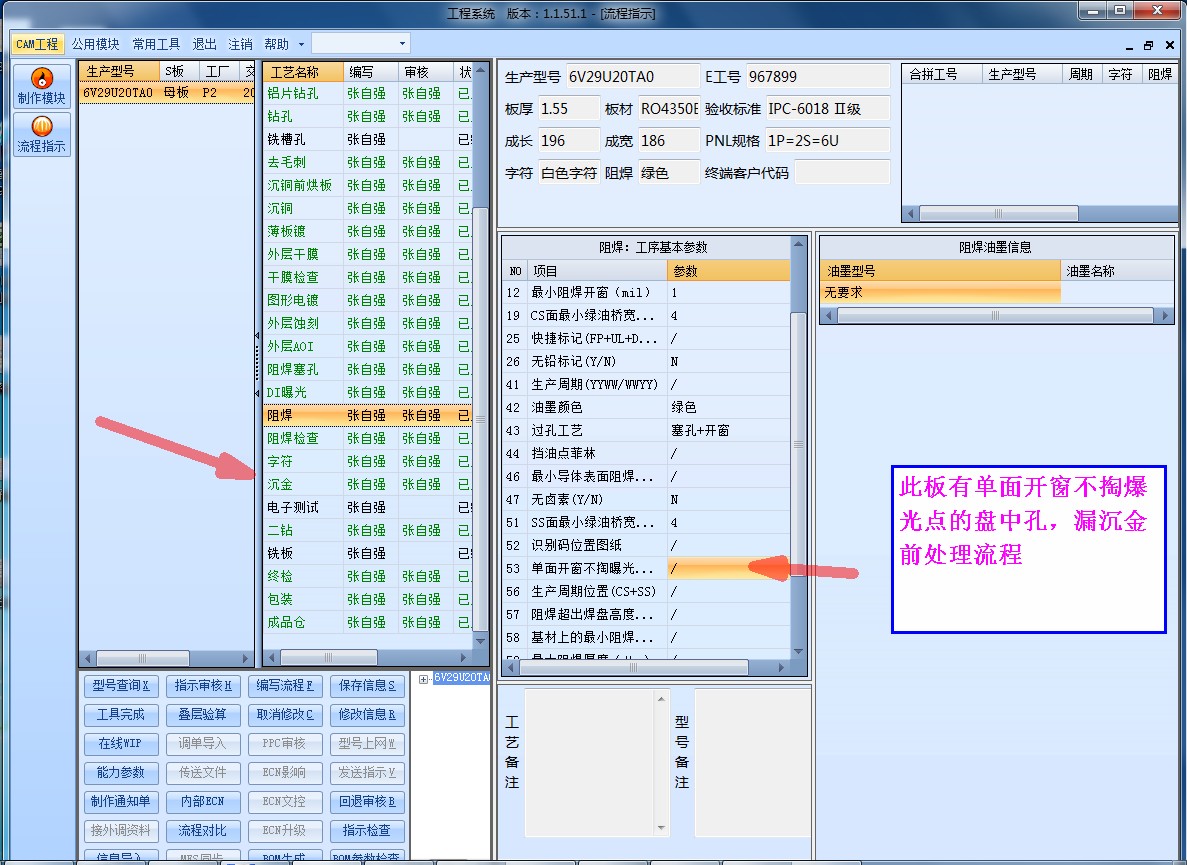Click the 保存信息S button
The height and width of the screenshot is (865, 1187).
pos(367,686)
